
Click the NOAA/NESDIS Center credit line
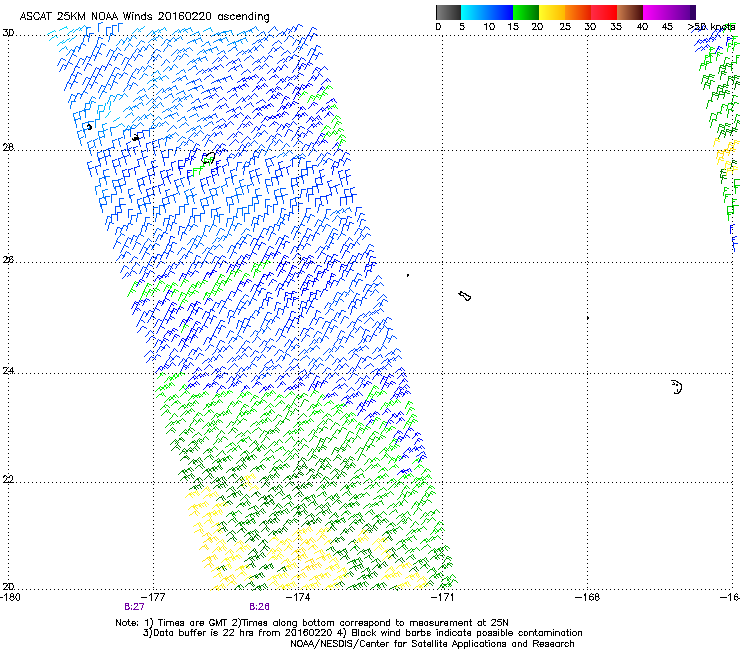click(x=432, y=644)
